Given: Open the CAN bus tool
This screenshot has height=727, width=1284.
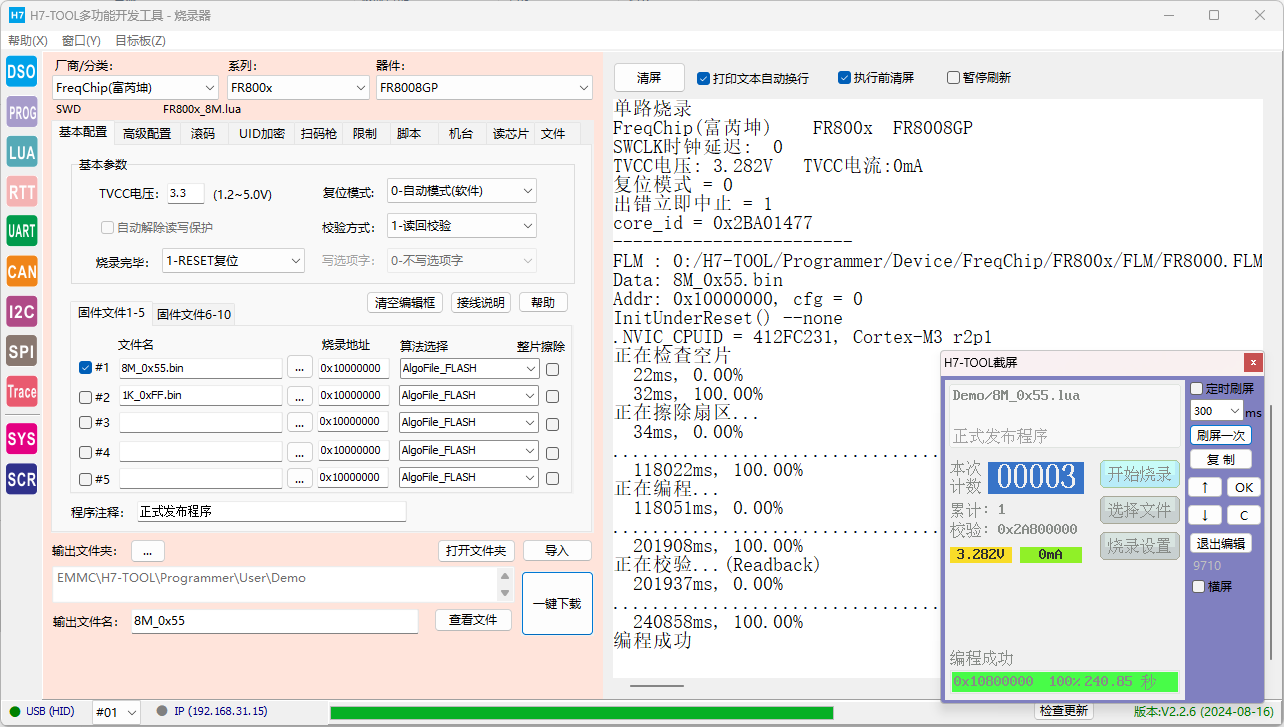Looking at the screenshot, I should click(x=22, y=271).
